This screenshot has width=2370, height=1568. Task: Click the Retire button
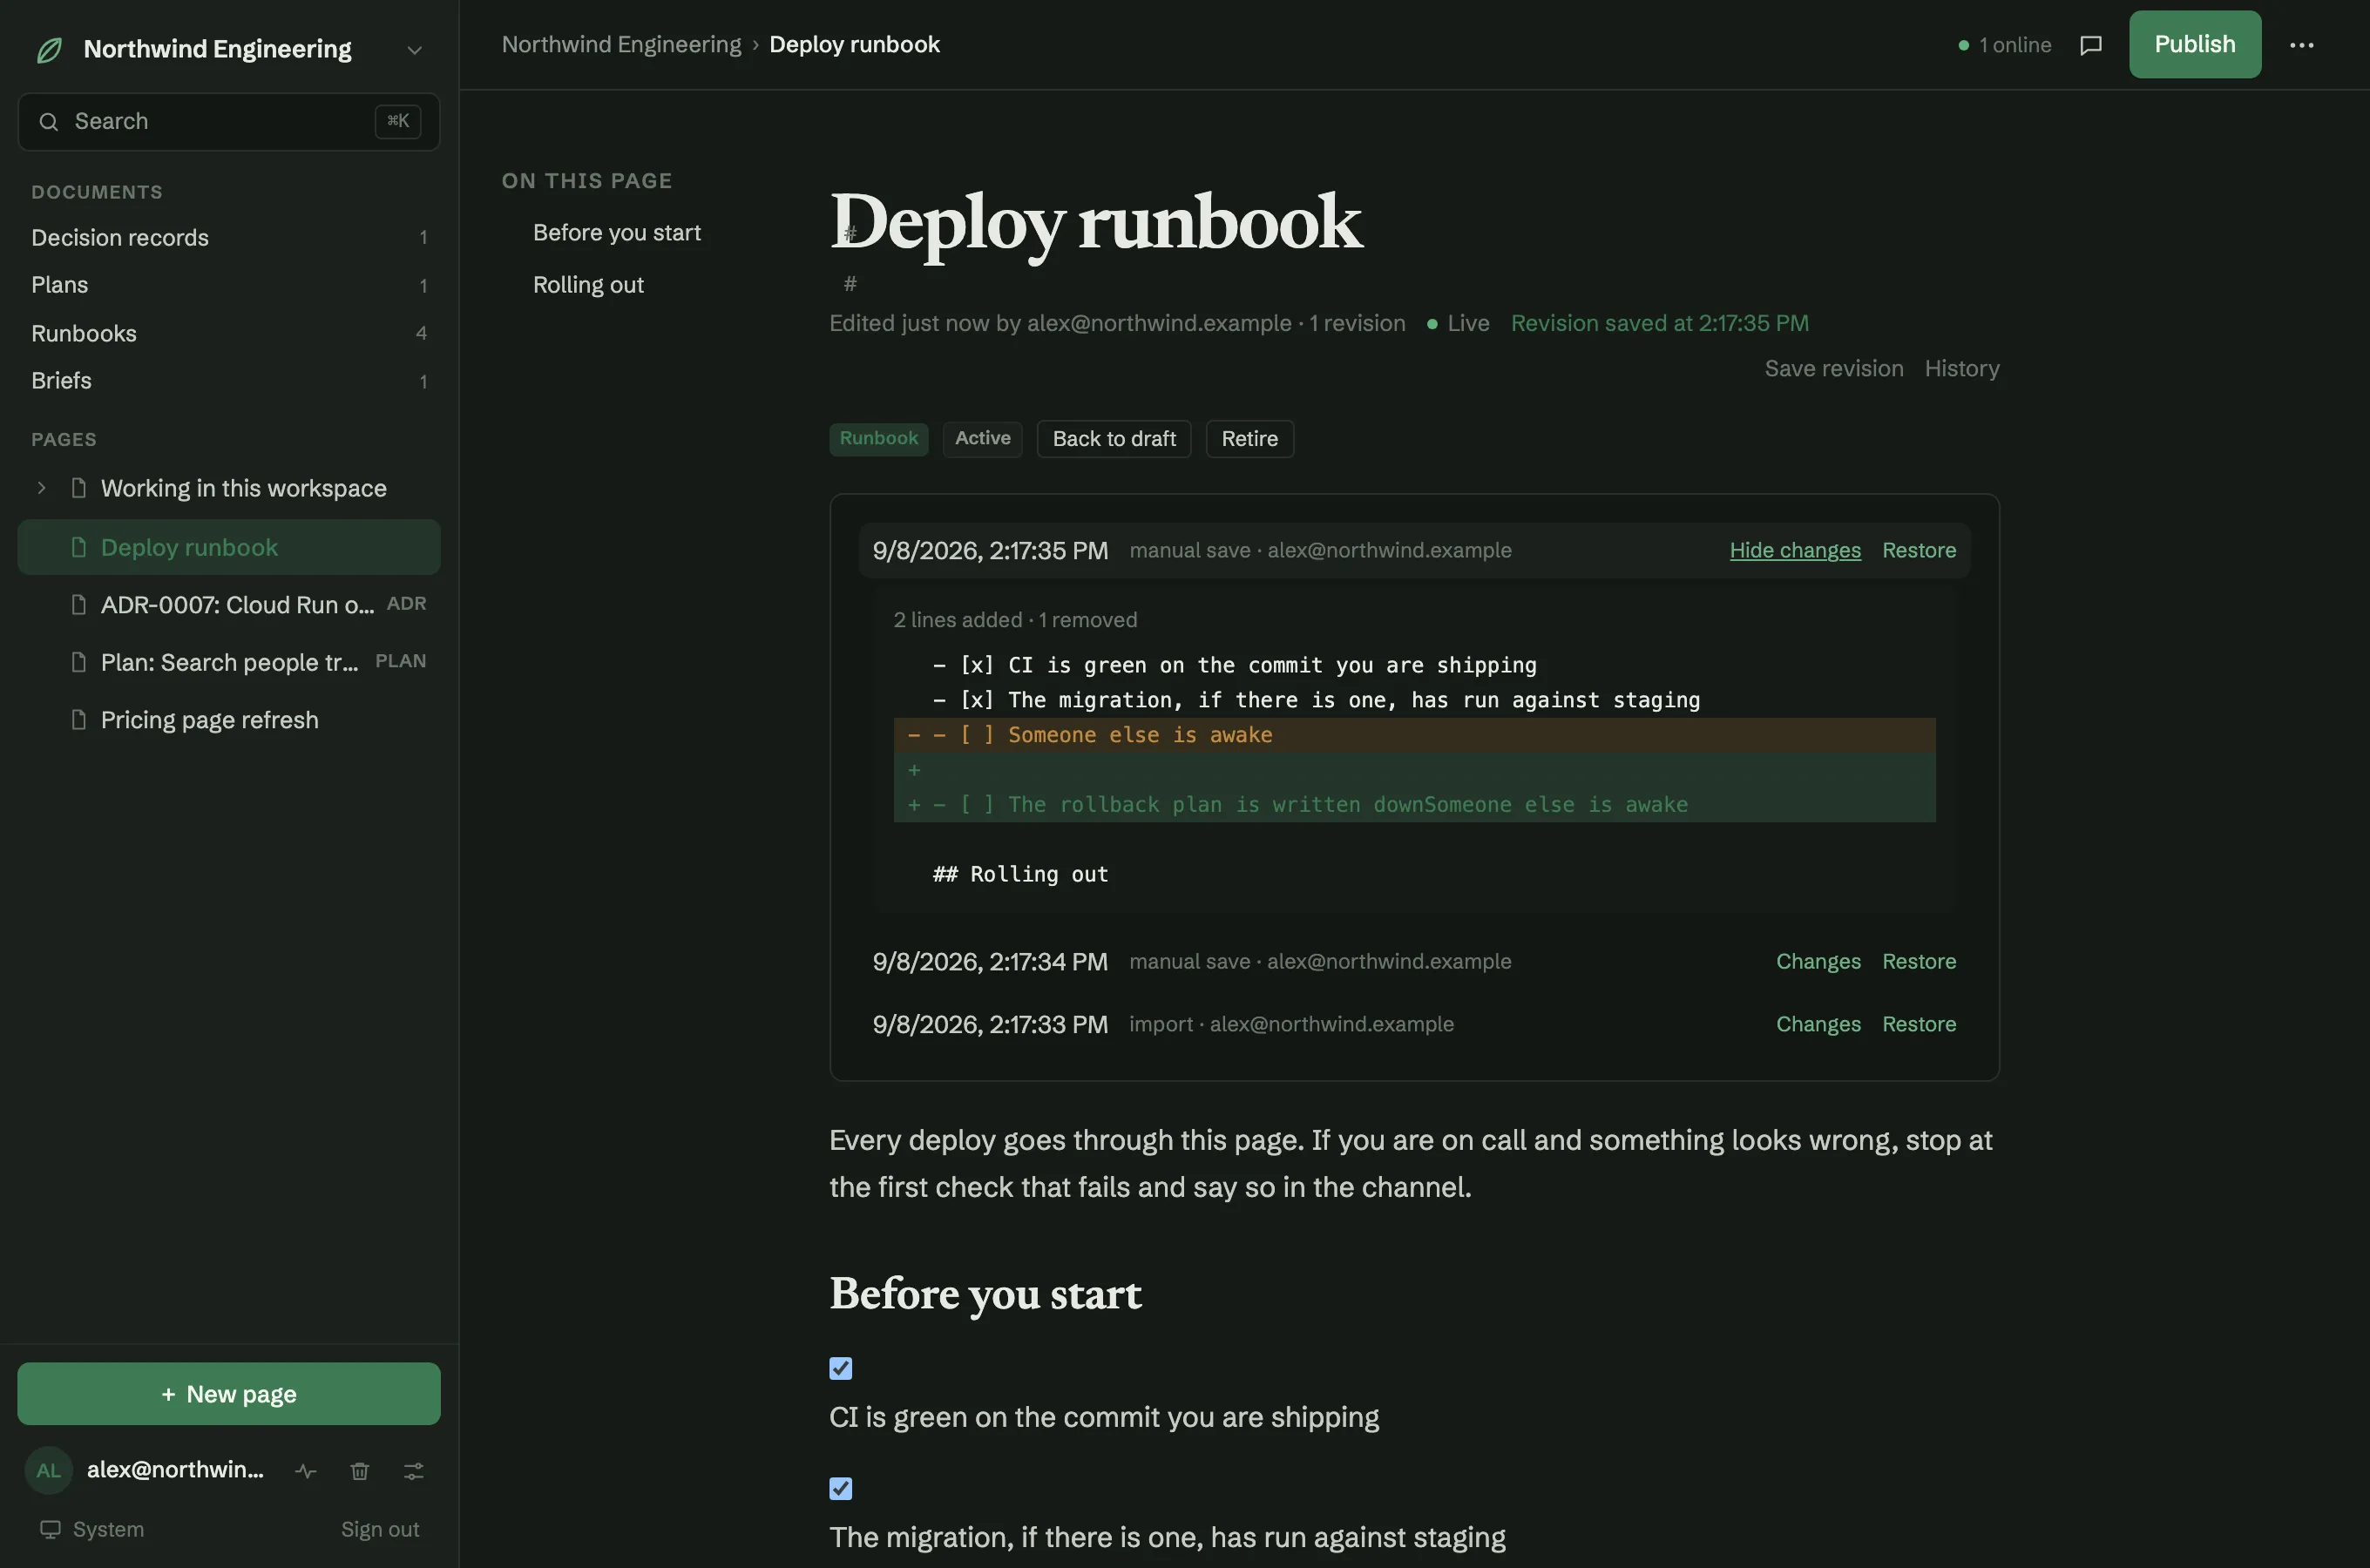coord(1250,439)
